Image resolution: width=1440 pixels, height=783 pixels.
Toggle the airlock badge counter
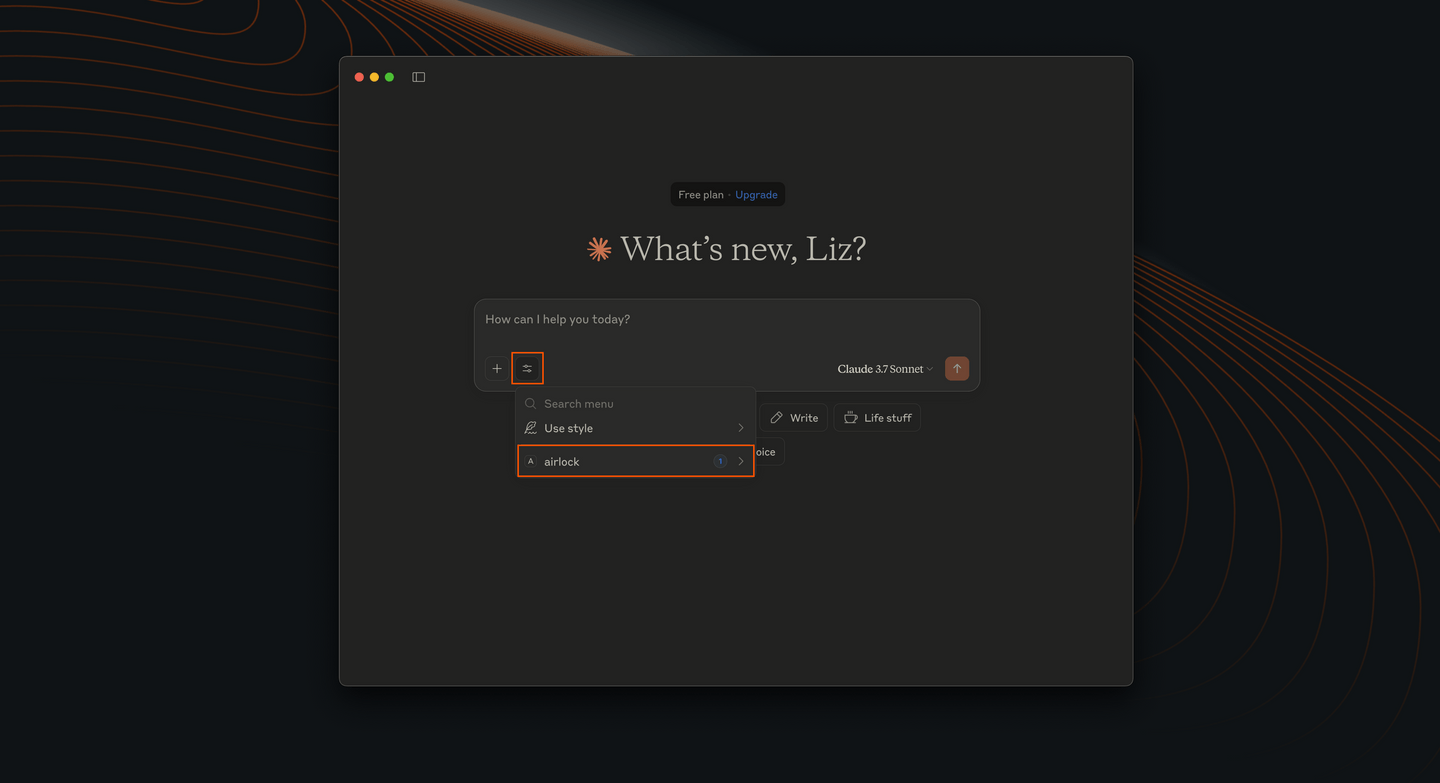coord(720,461)
